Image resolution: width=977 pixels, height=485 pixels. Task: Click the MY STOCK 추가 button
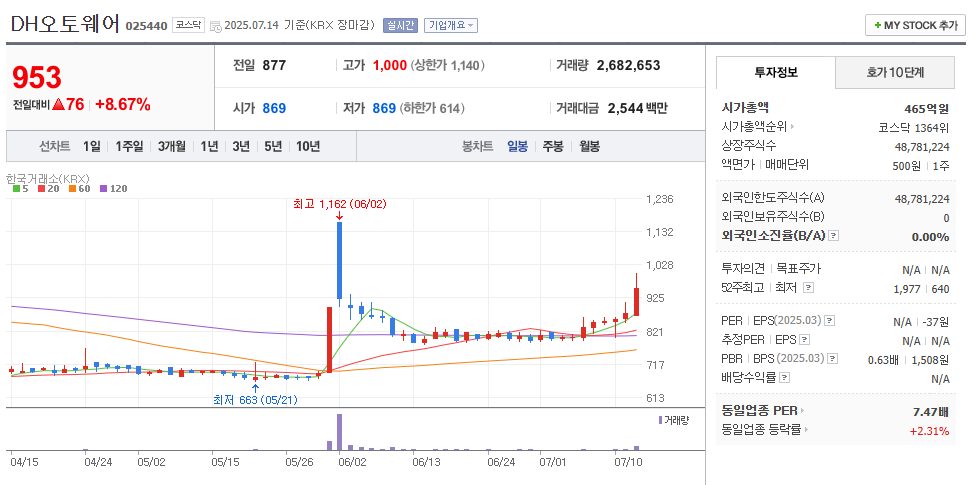tap(915, 26)
